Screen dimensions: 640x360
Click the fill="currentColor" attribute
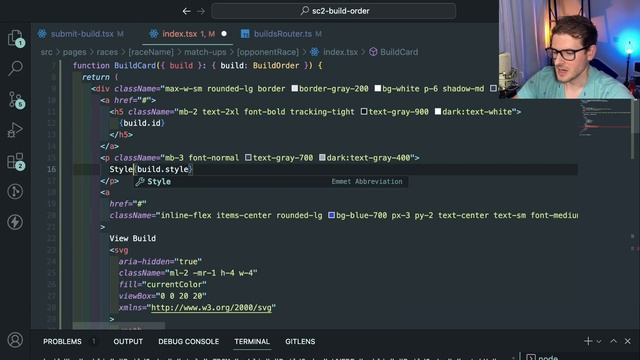click(163, 284)
